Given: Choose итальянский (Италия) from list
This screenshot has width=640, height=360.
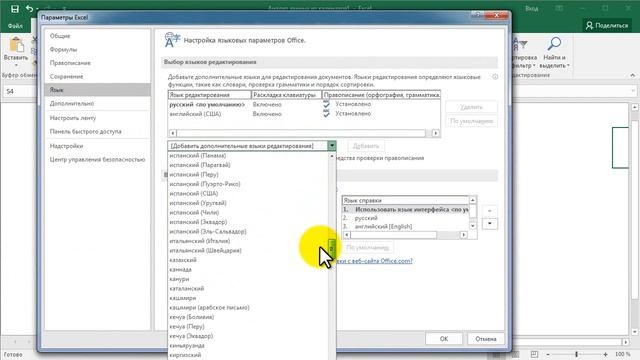Looking at the screenshot, I should (248, 241).
